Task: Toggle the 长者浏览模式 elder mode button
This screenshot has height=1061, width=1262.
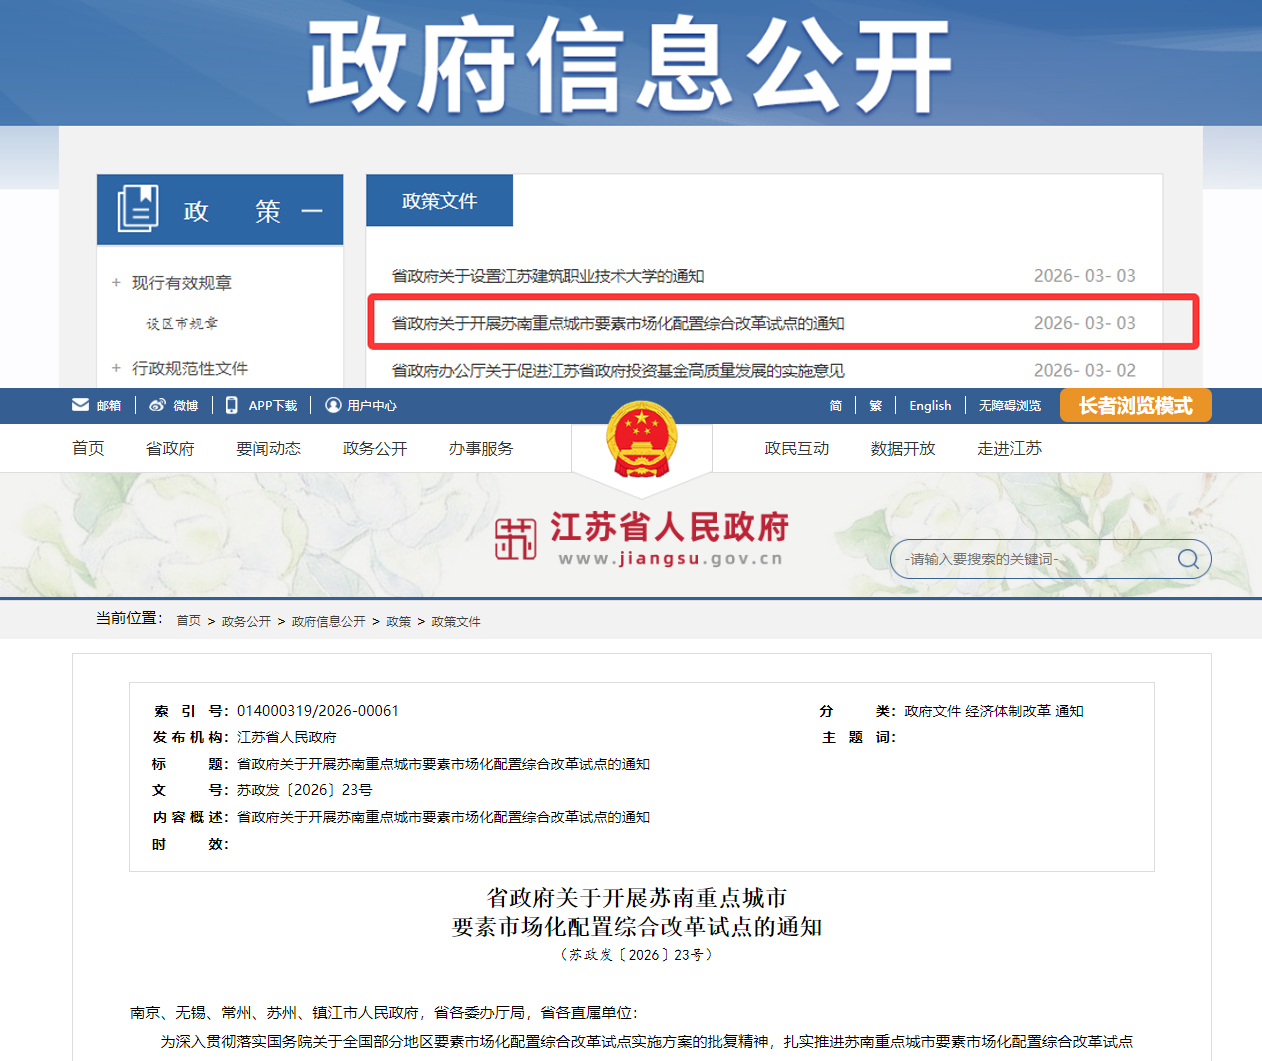Action: click(x=1135, y=405)
